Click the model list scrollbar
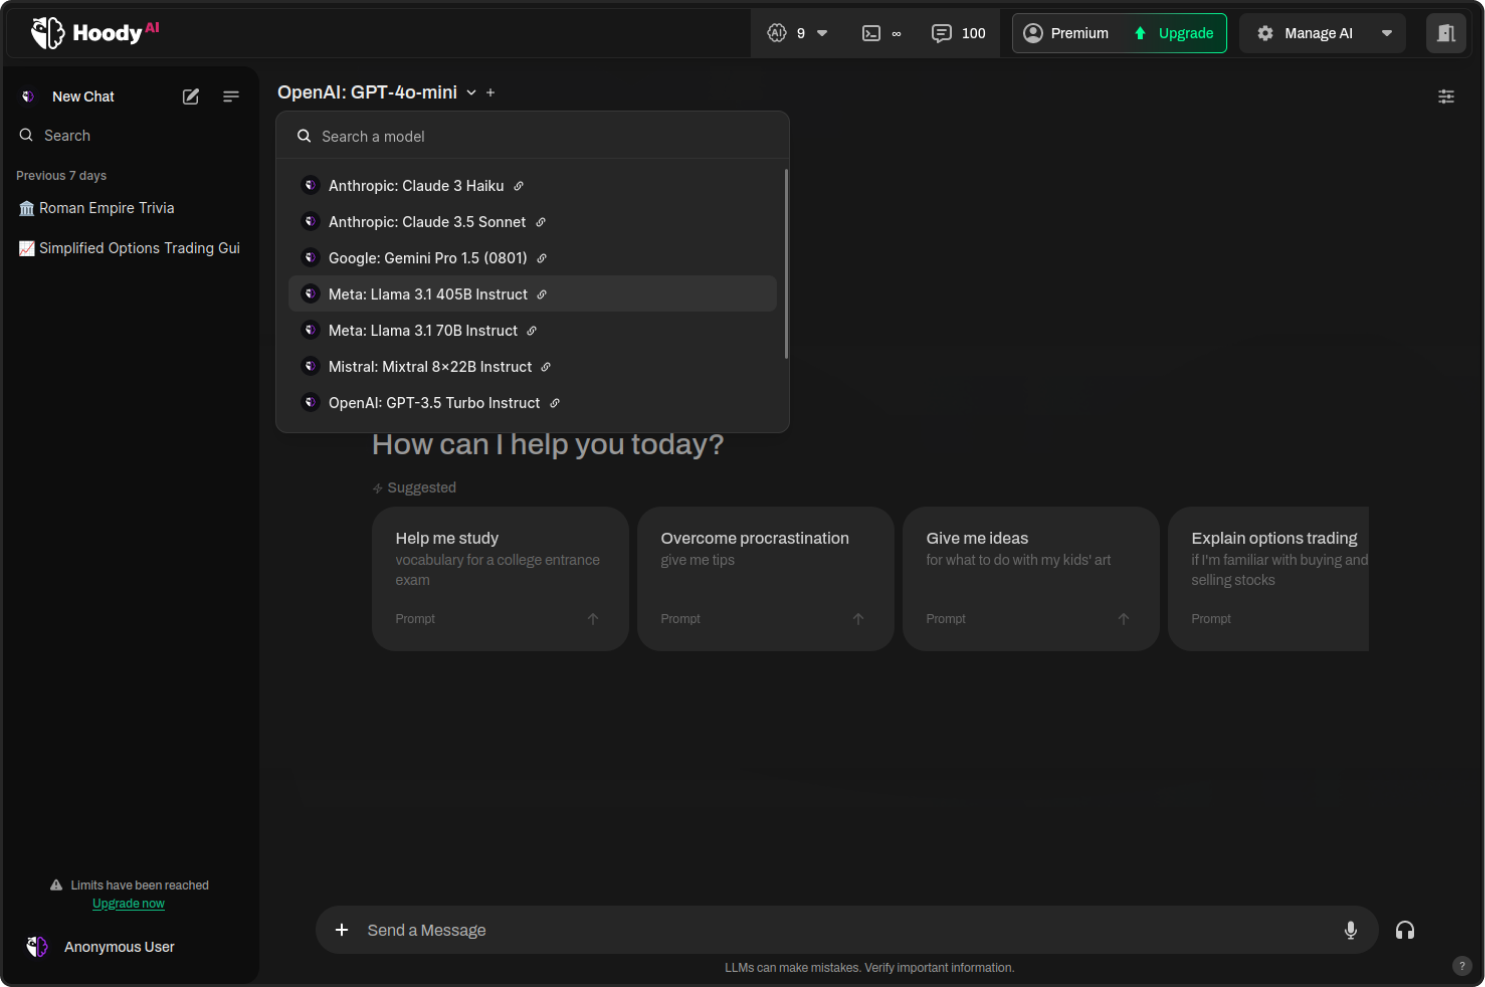 786,263
